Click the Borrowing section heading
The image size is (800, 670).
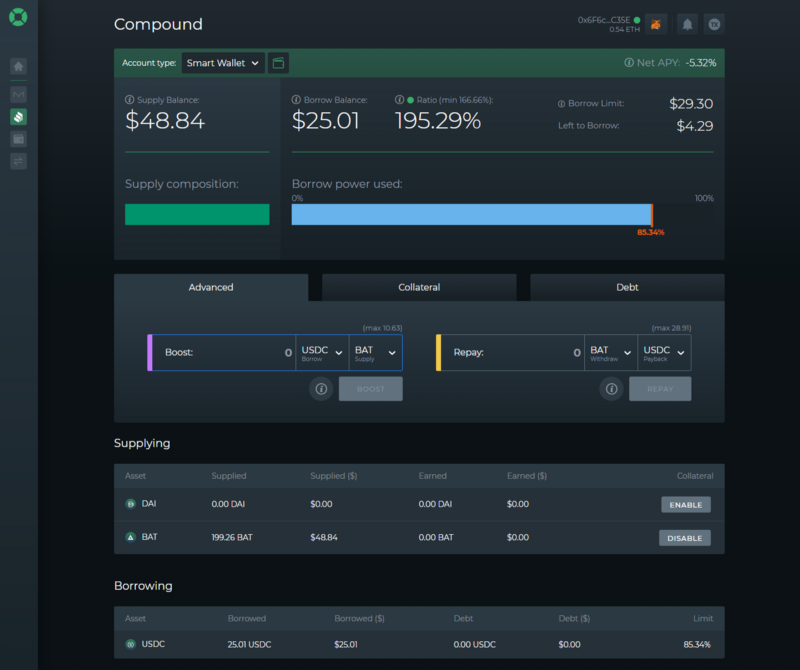pyautogui.click(x=143, y=586)
